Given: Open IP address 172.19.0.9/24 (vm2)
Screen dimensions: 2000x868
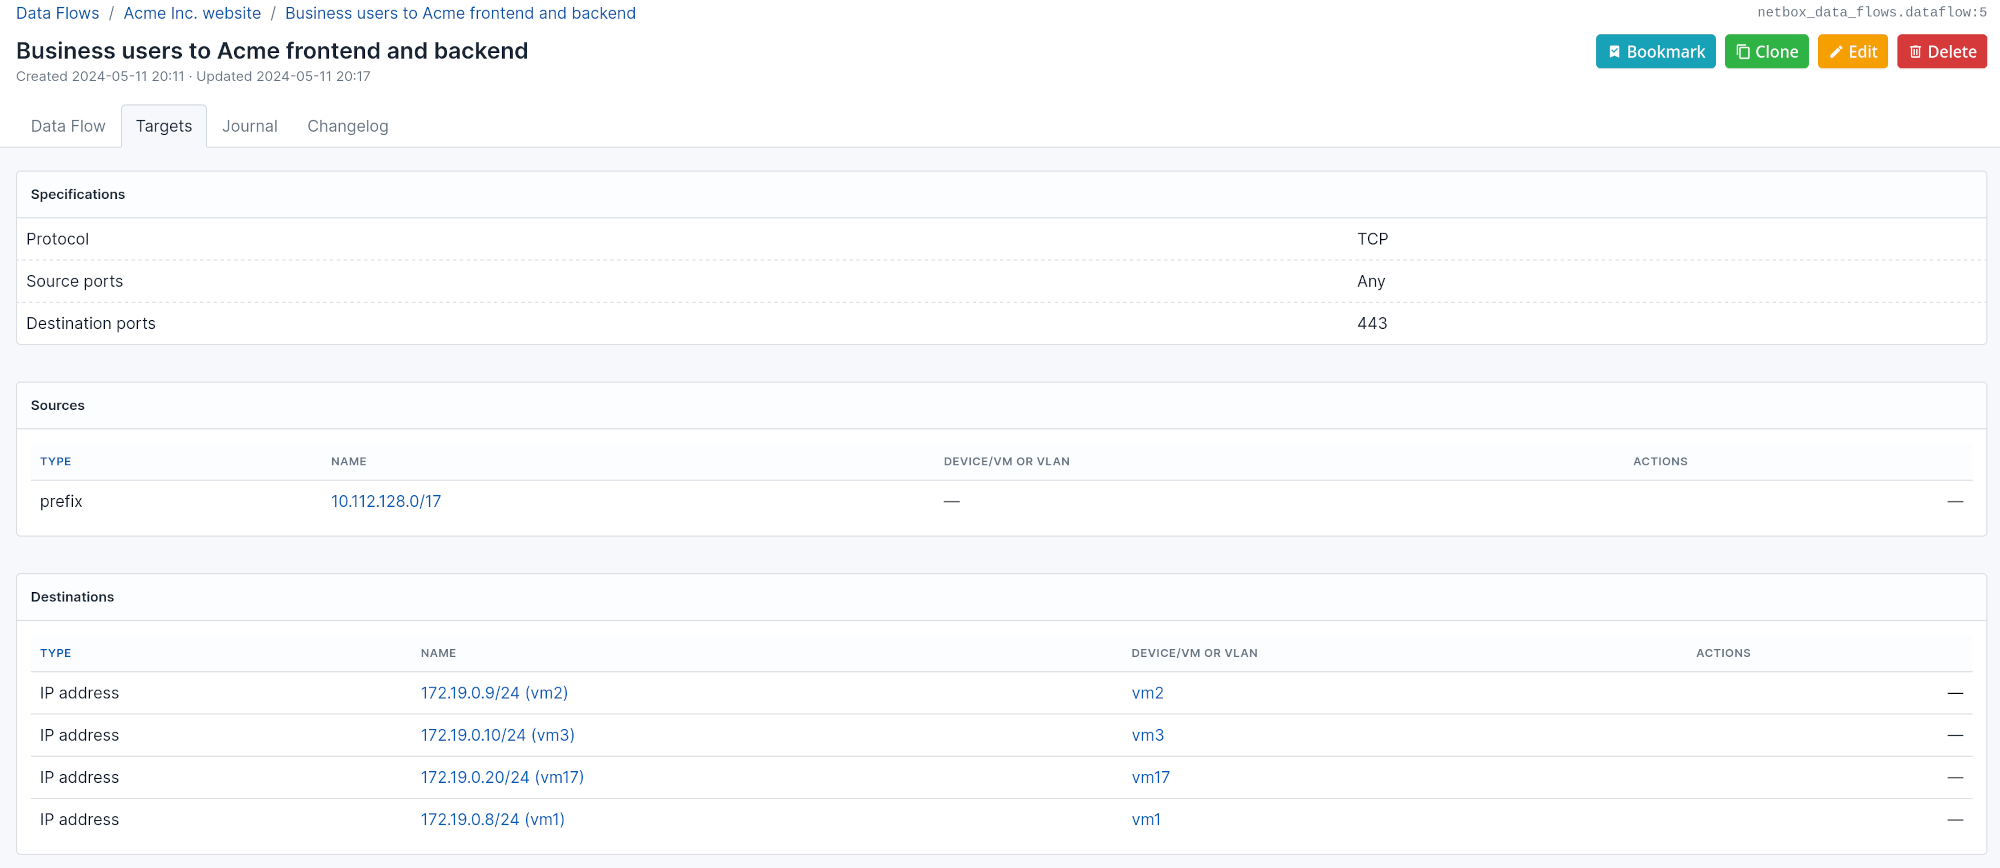Looking at the screenshot, I should [x=494, y=693].
